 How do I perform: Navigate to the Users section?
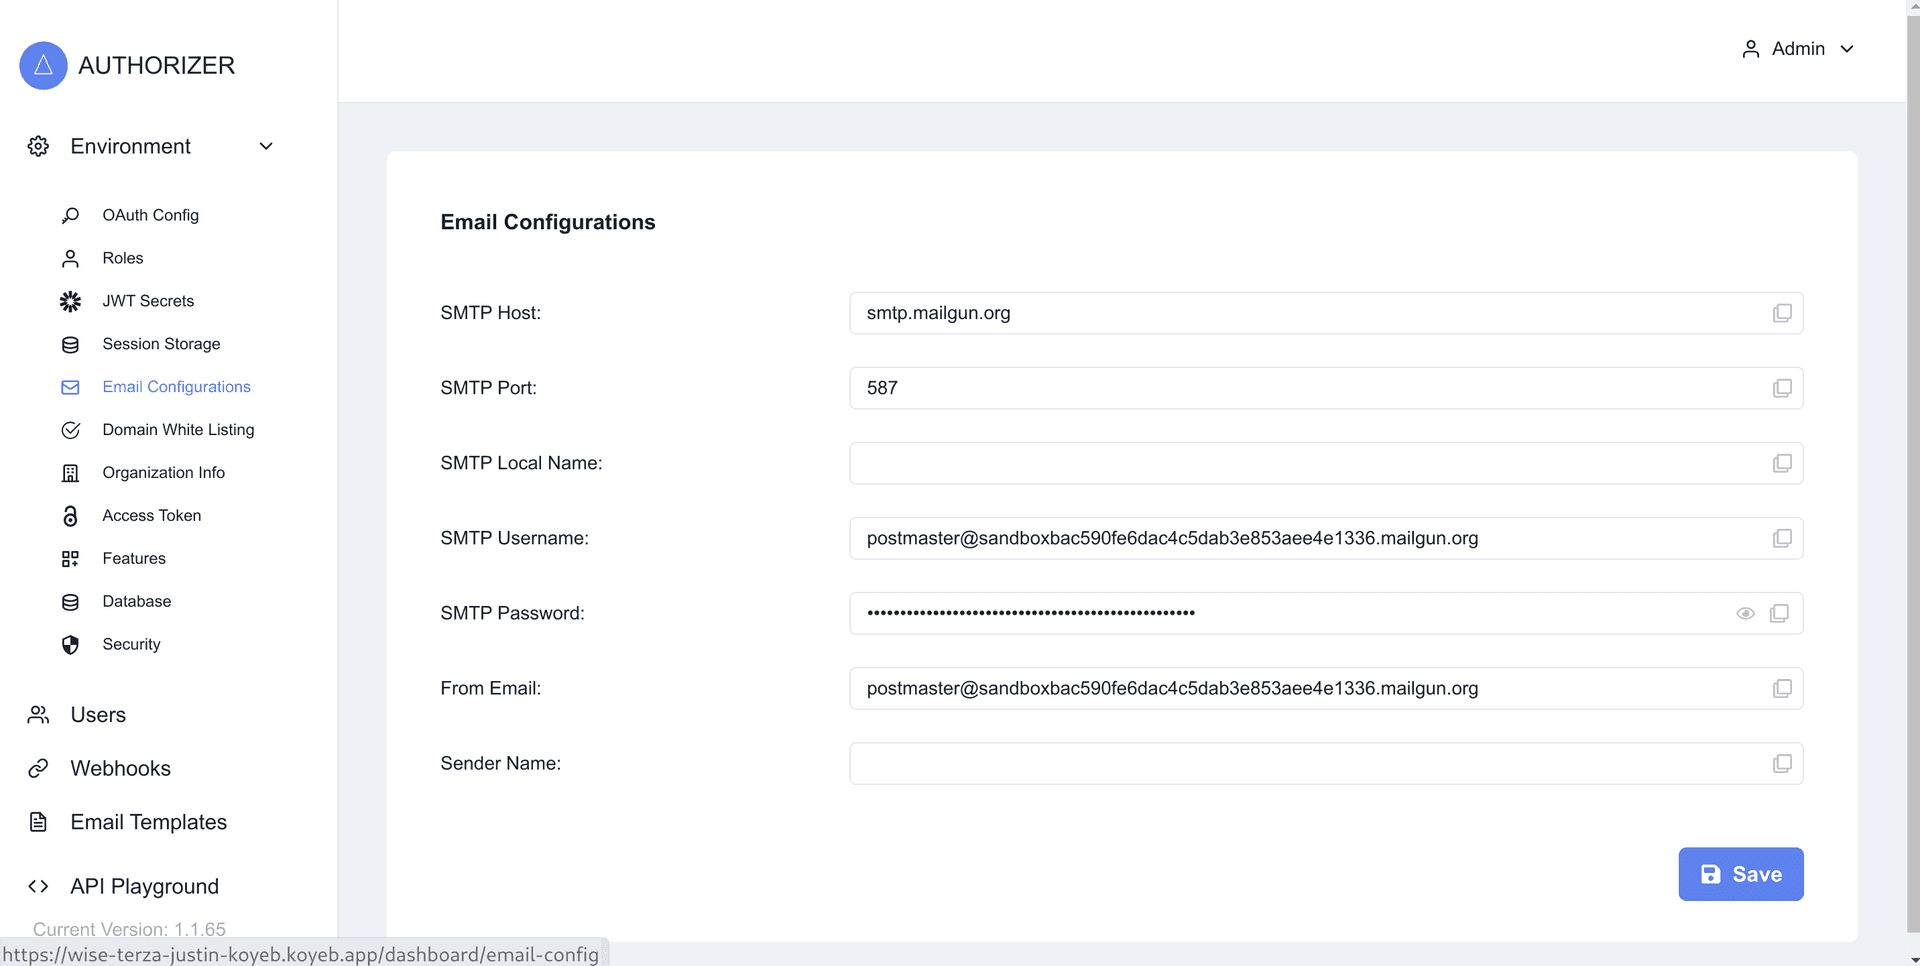(98, 715)
